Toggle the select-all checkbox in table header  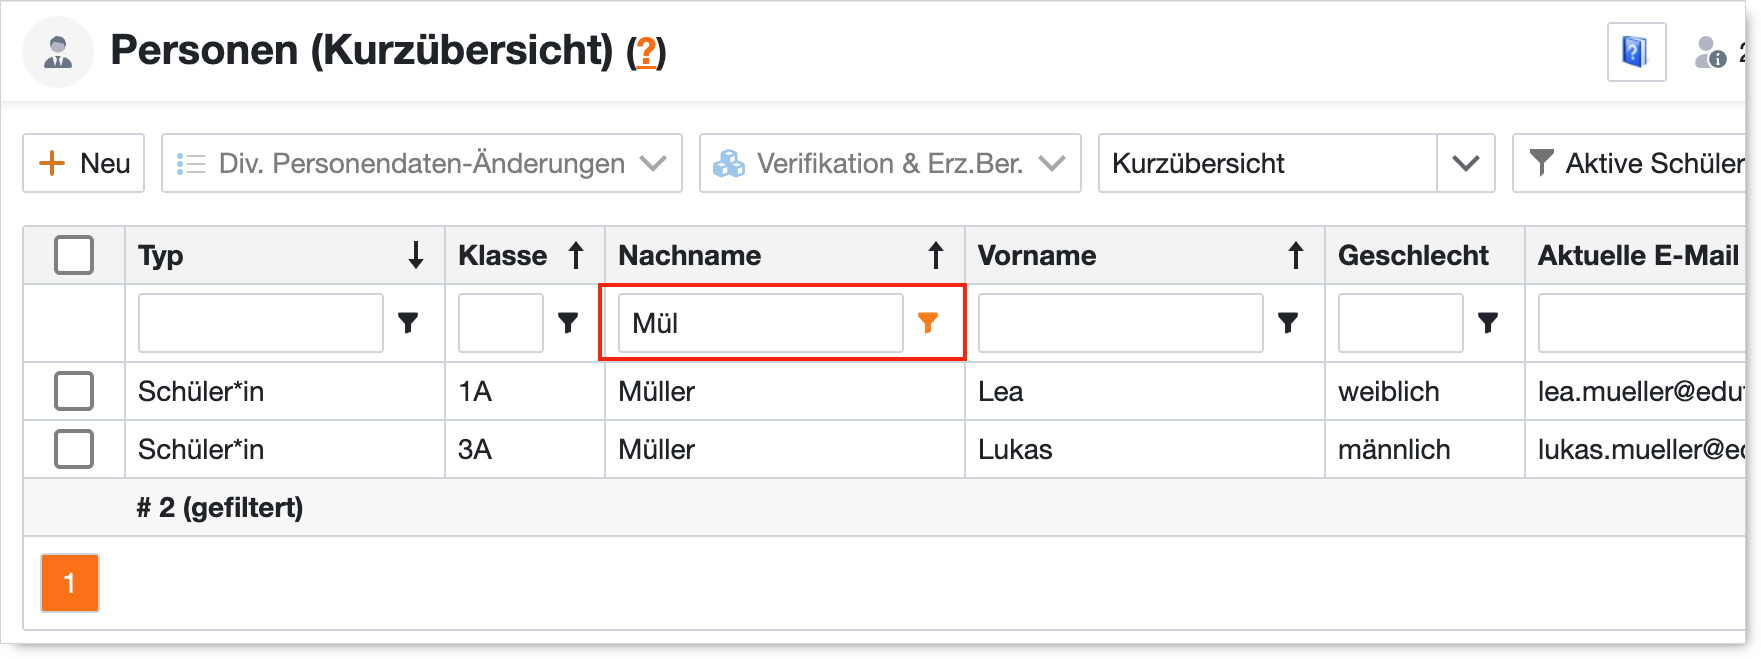click(x=74, y=255)
